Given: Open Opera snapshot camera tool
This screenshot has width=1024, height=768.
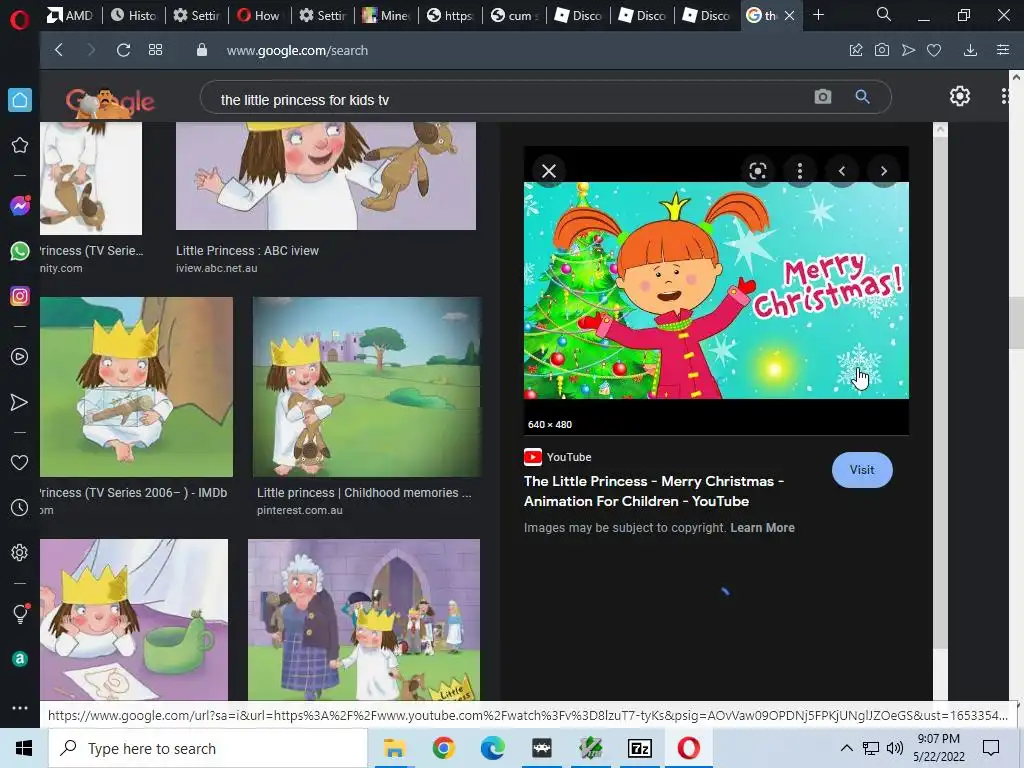Looking at the screenshot, I should coord(882,50).
